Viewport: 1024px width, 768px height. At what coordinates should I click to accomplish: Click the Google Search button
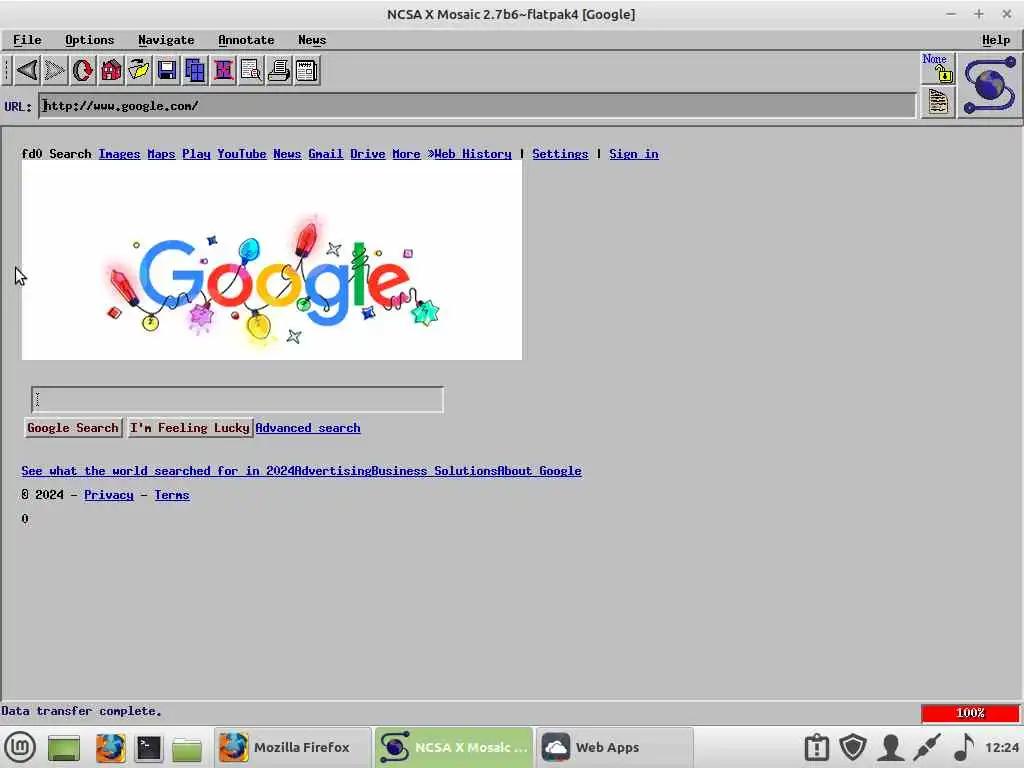pyautogui.click(x=73, y=428)
